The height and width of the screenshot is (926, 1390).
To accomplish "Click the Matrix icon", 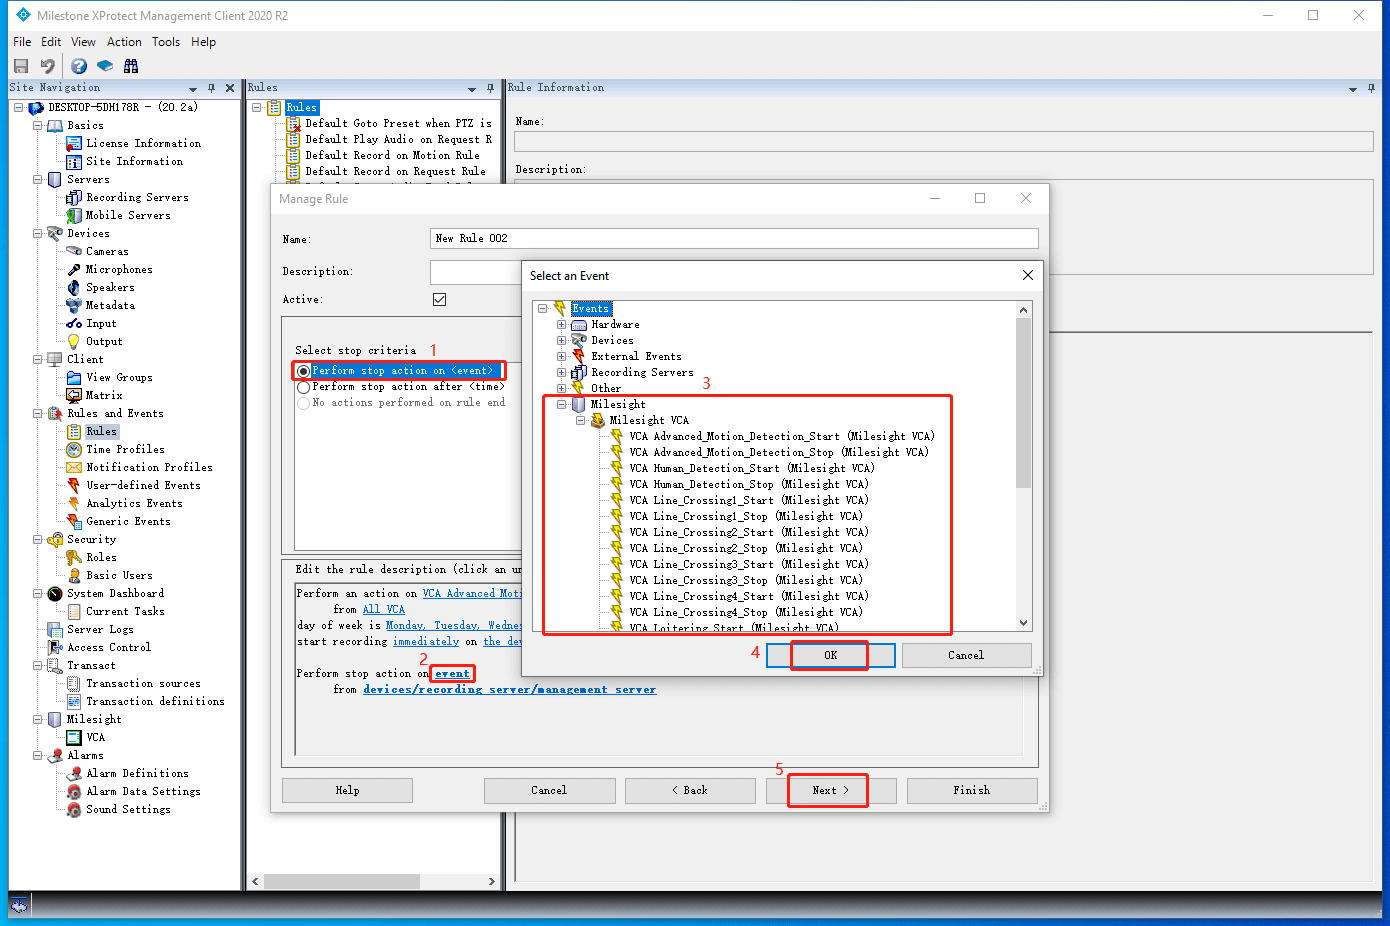I will pyautogui.click(x=74, y=395).
